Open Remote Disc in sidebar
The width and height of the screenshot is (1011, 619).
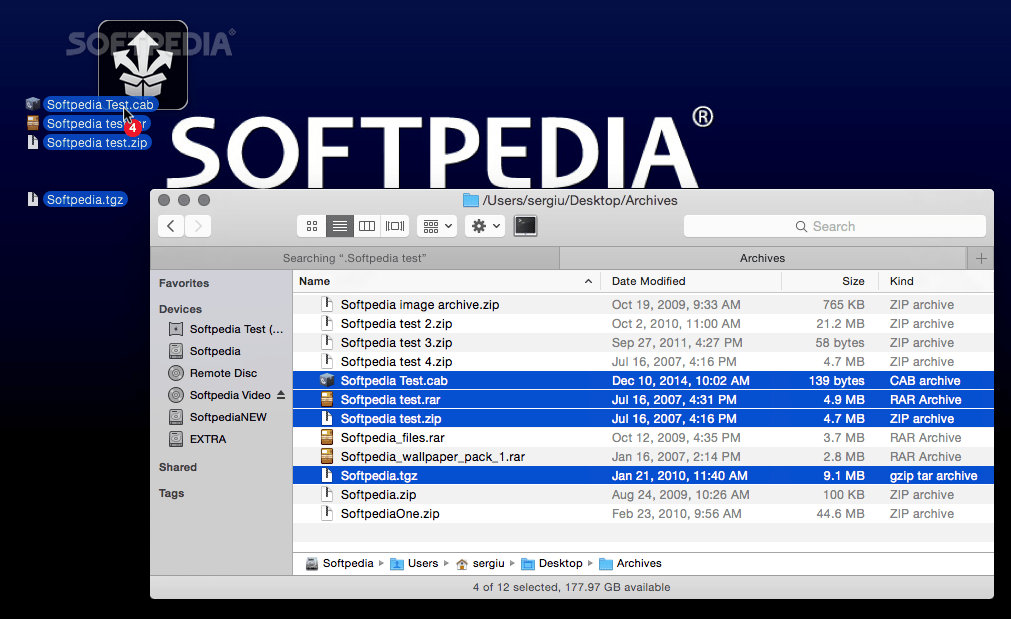(212, 373)
